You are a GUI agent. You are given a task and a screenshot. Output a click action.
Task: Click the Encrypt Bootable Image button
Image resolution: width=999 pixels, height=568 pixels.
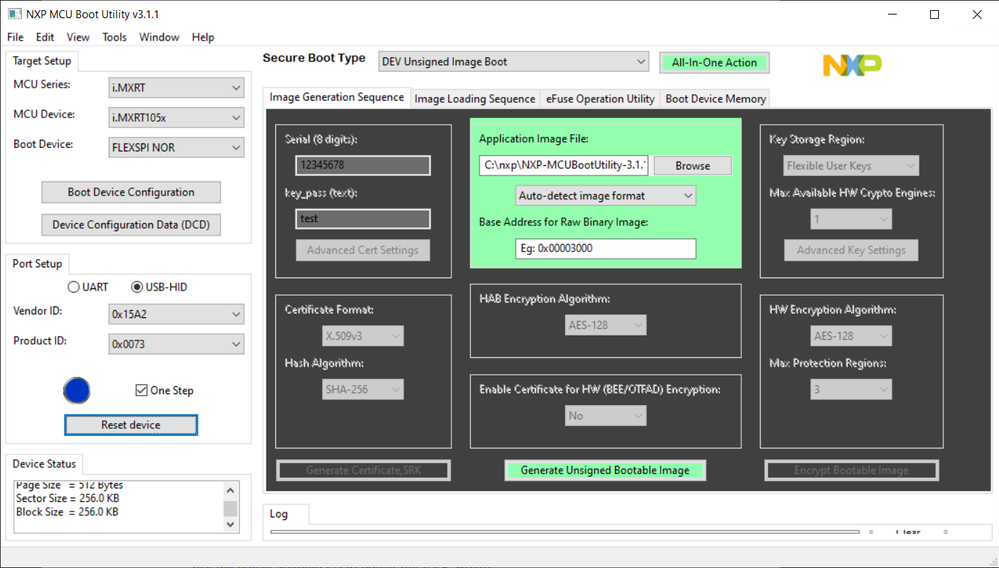851,471
